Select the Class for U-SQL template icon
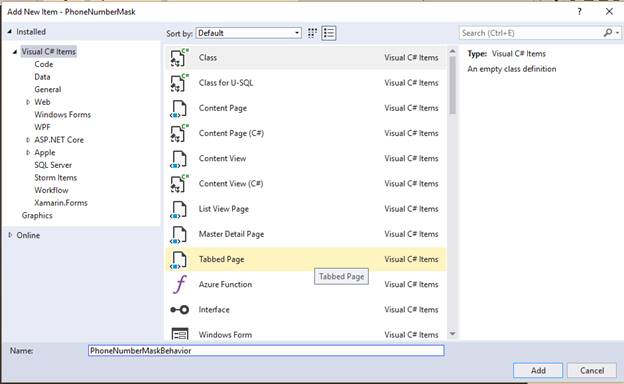The height and width of the screenshot is (384, 624). 179,83
